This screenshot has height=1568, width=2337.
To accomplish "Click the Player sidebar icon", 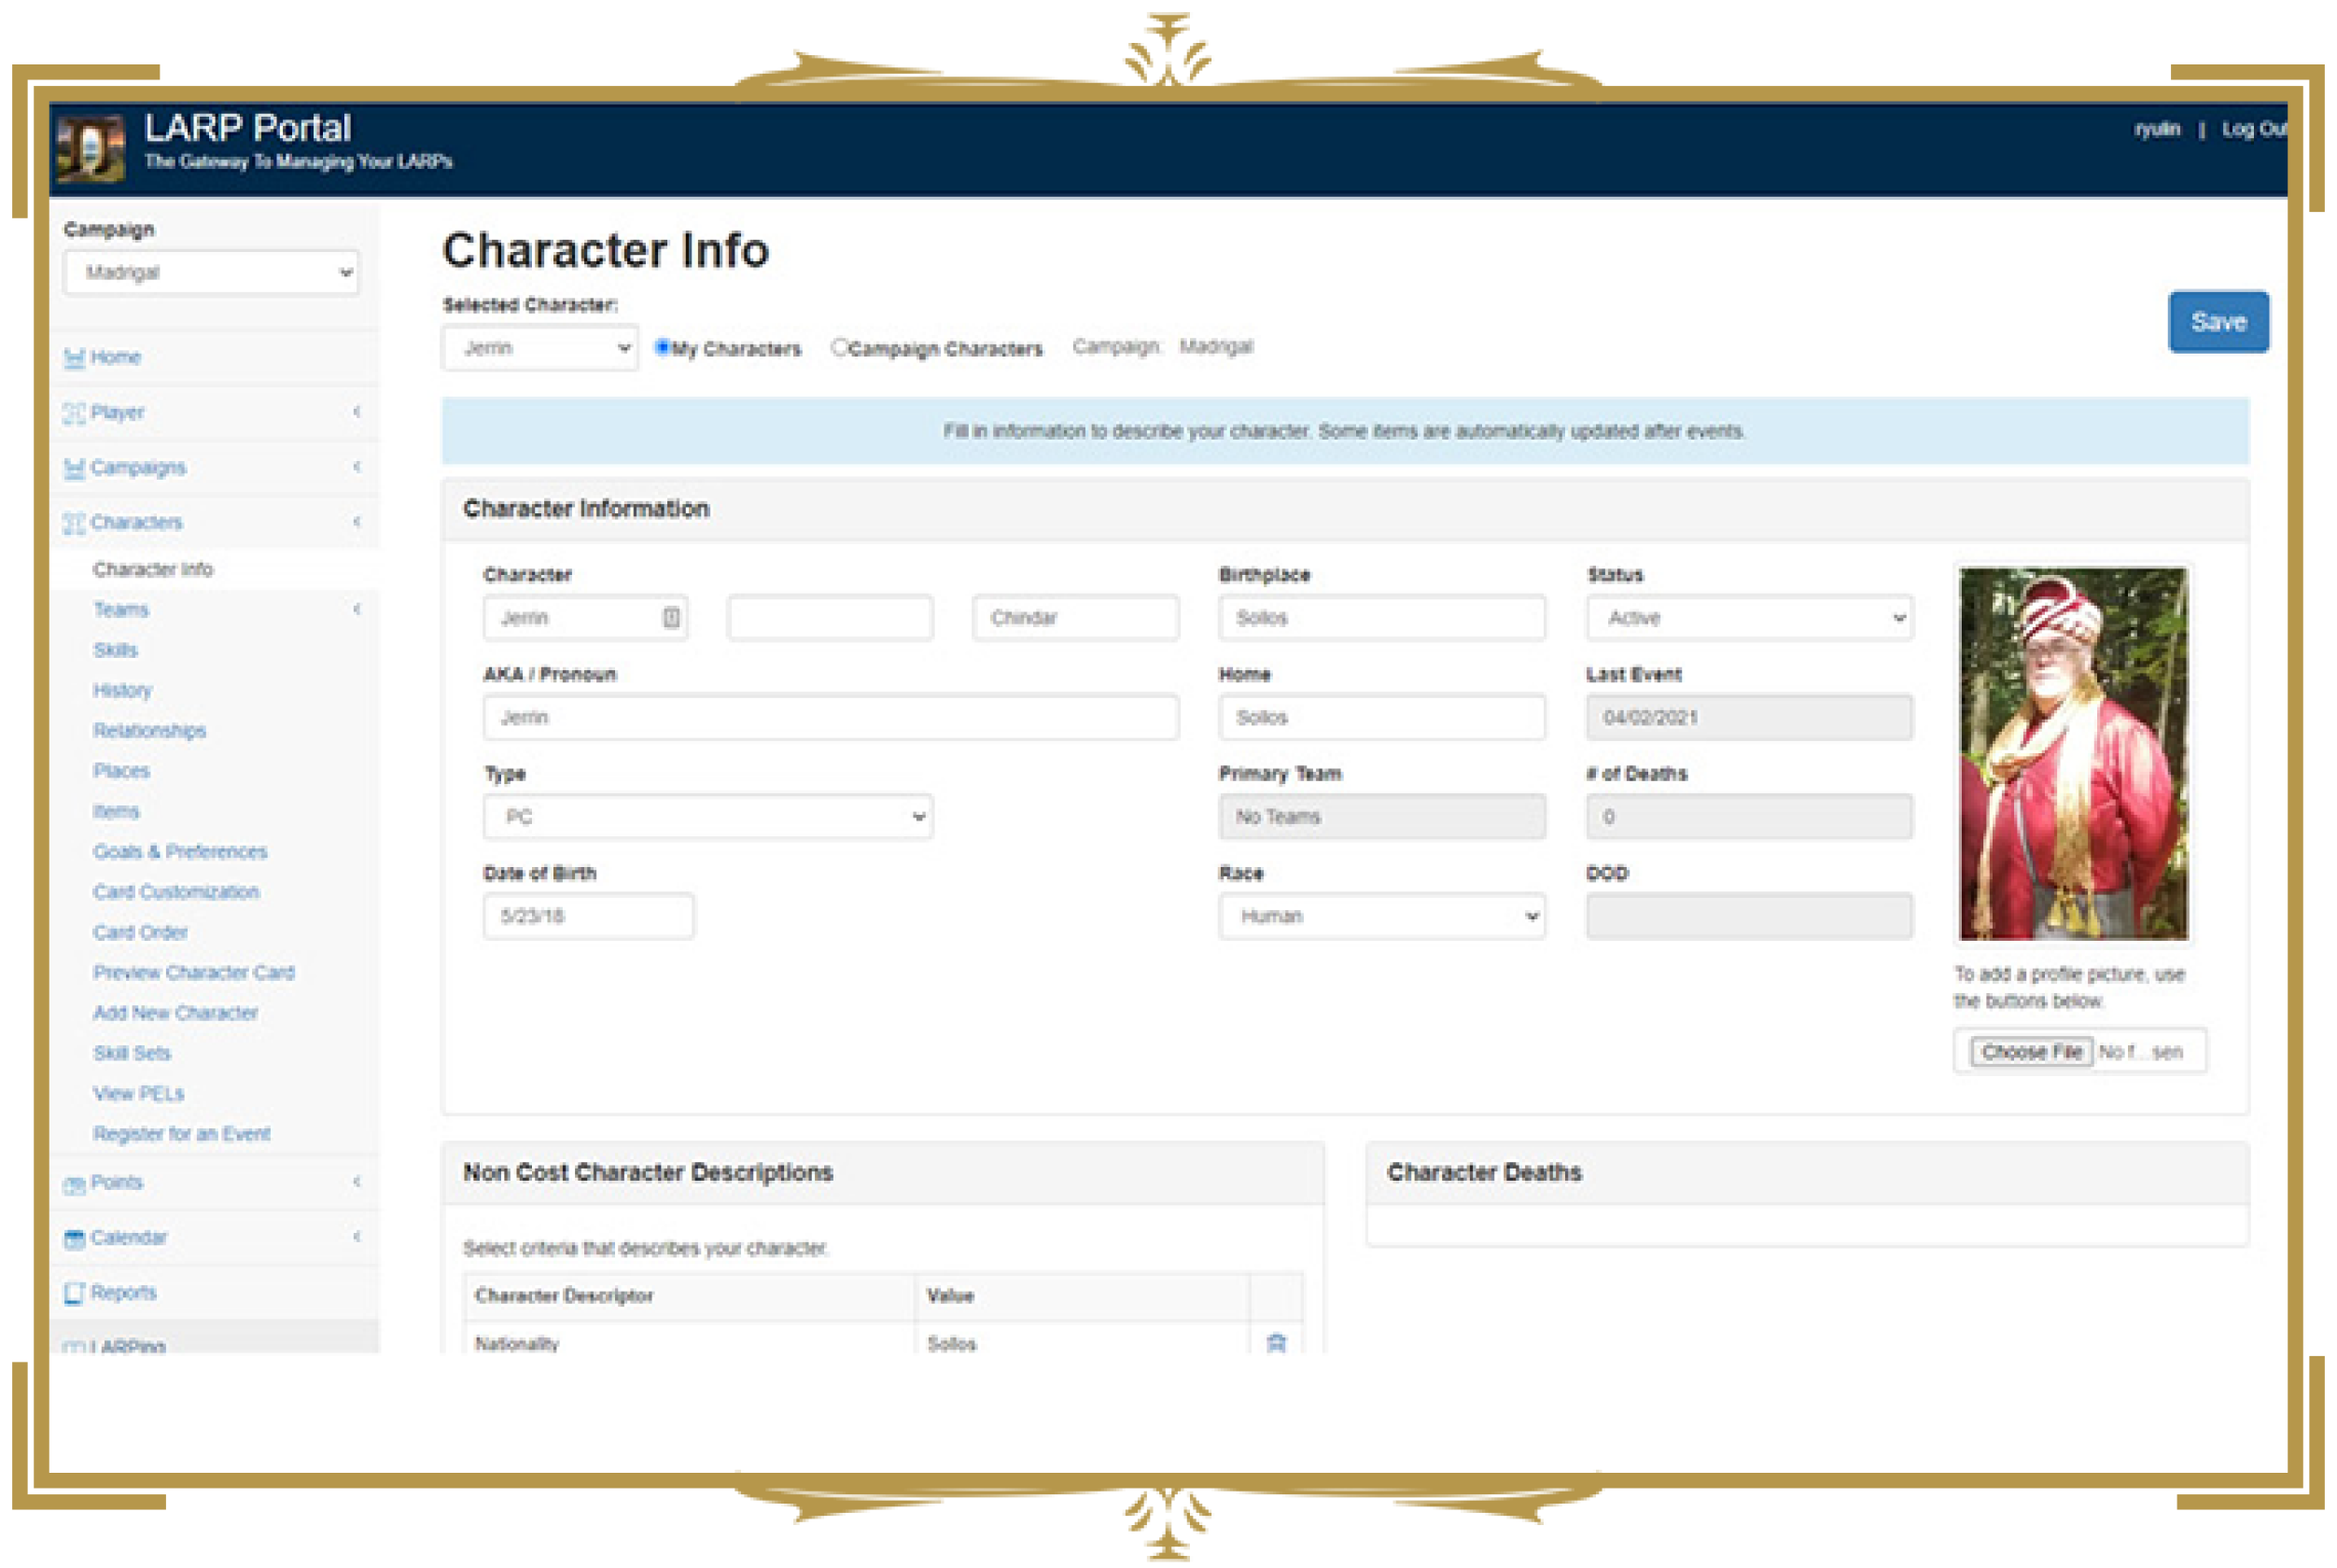I will click(x=73, y=413).
